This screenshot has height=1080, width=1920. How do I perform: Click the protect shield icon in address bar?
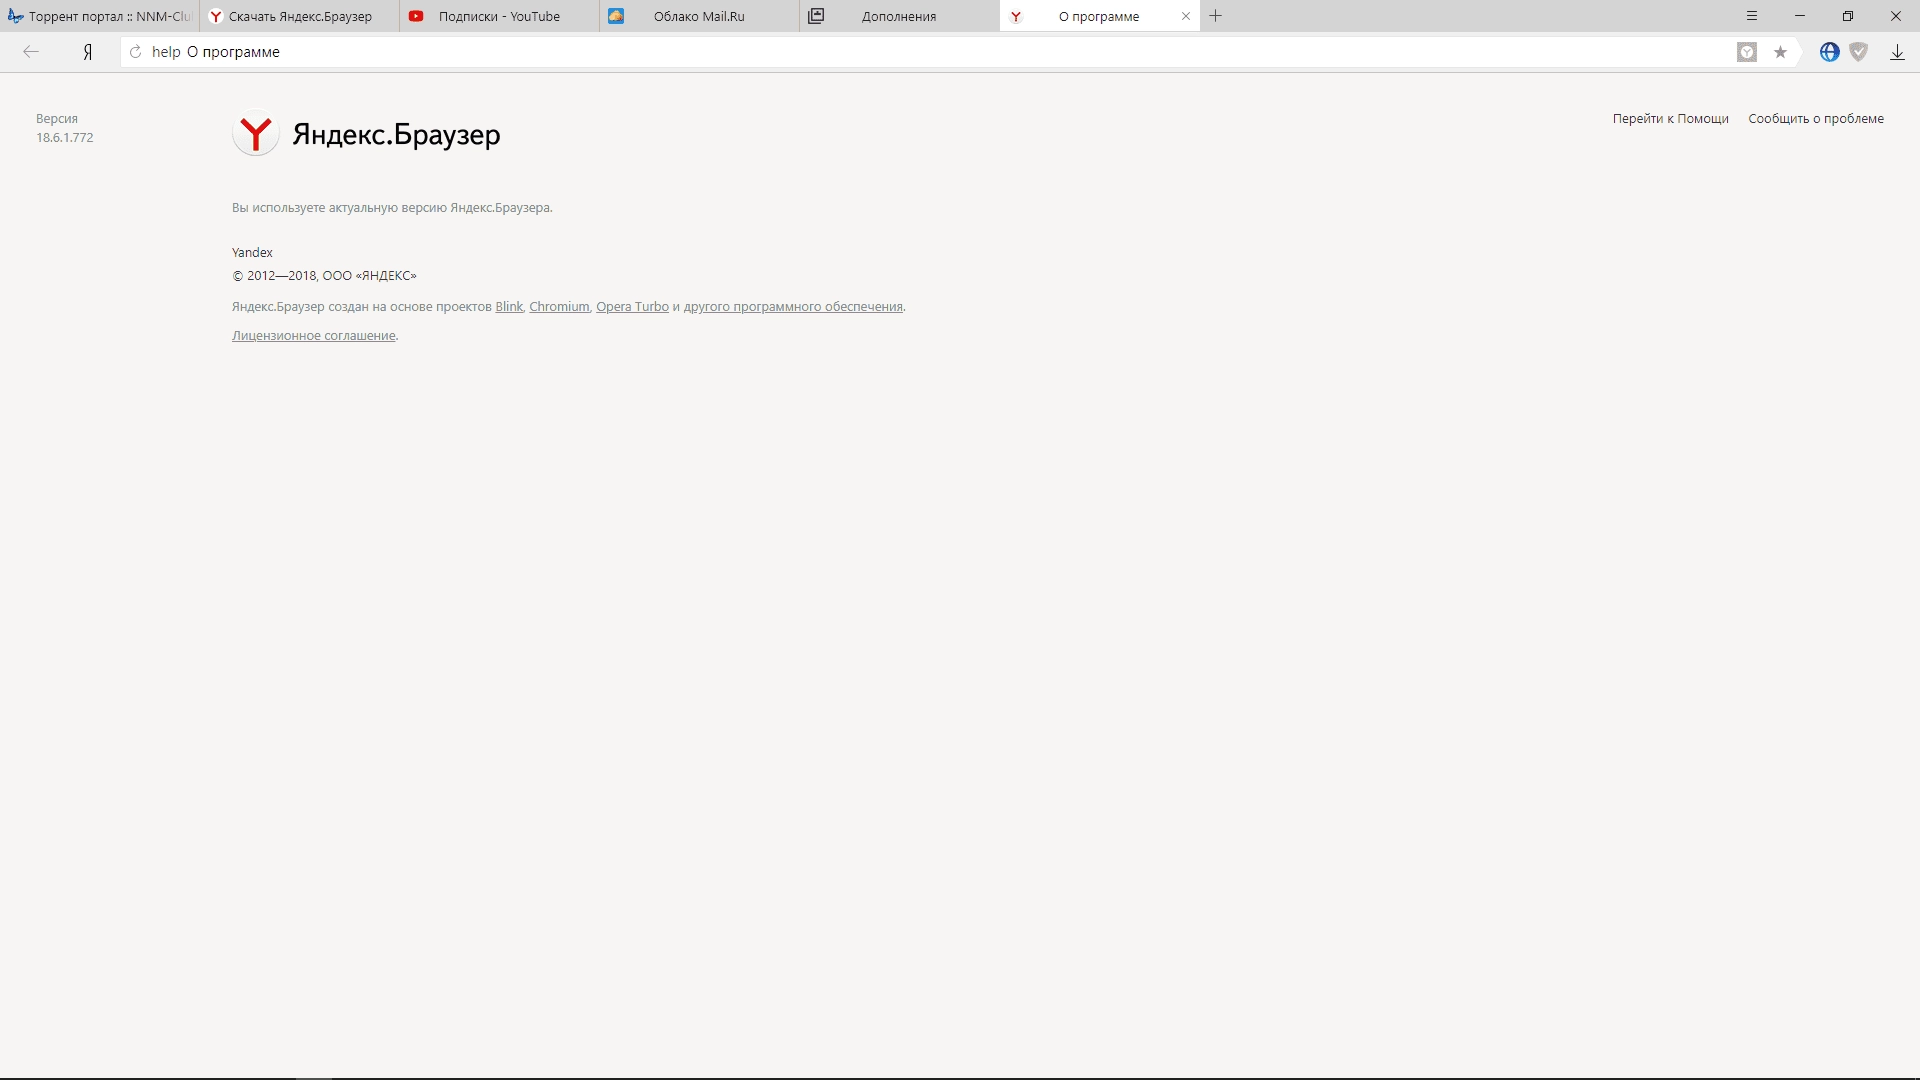point(1747,52)
